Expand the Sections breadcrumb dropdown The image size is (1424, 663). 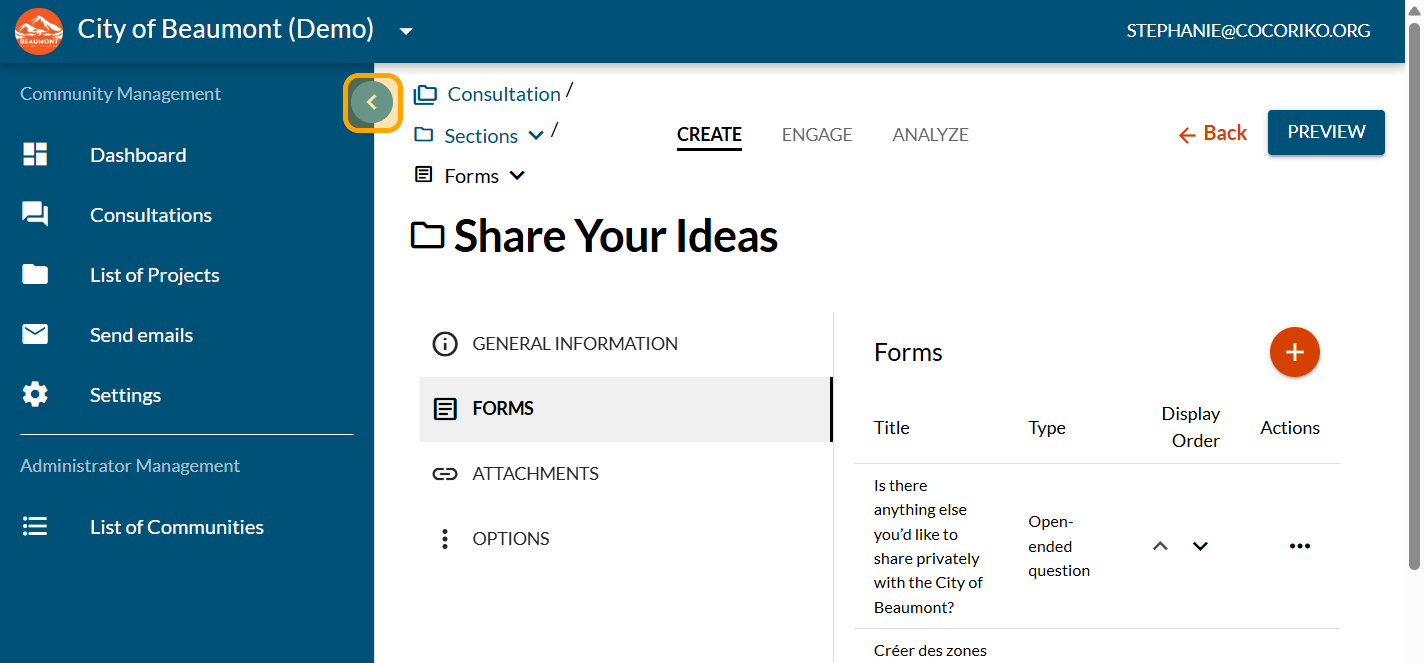[x=536, y=136]
